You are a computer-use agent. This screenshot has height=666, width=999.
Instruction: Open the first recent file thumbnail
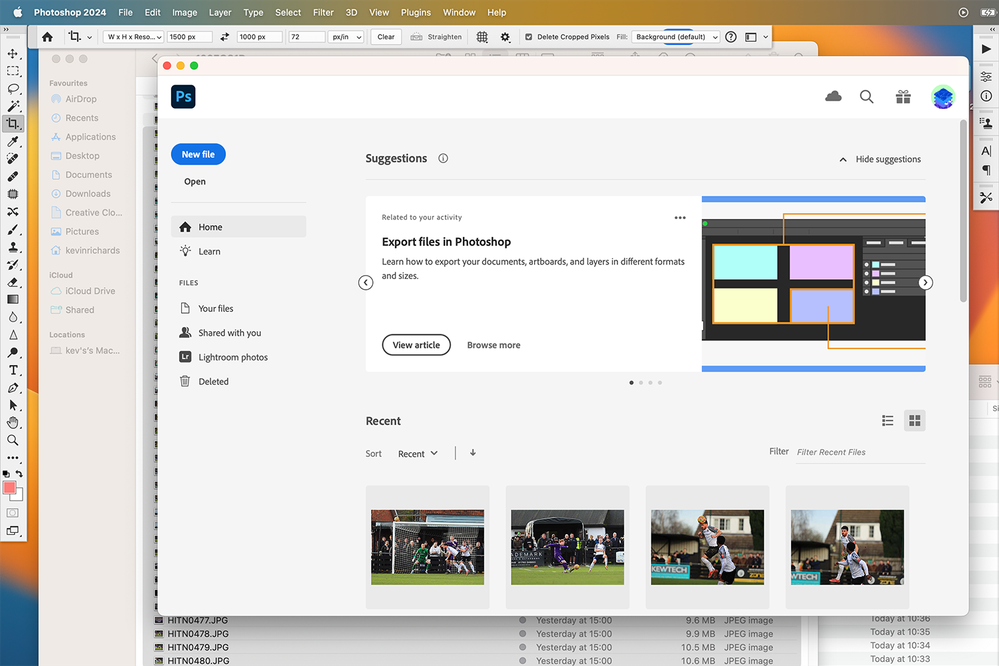coord(427,546)
